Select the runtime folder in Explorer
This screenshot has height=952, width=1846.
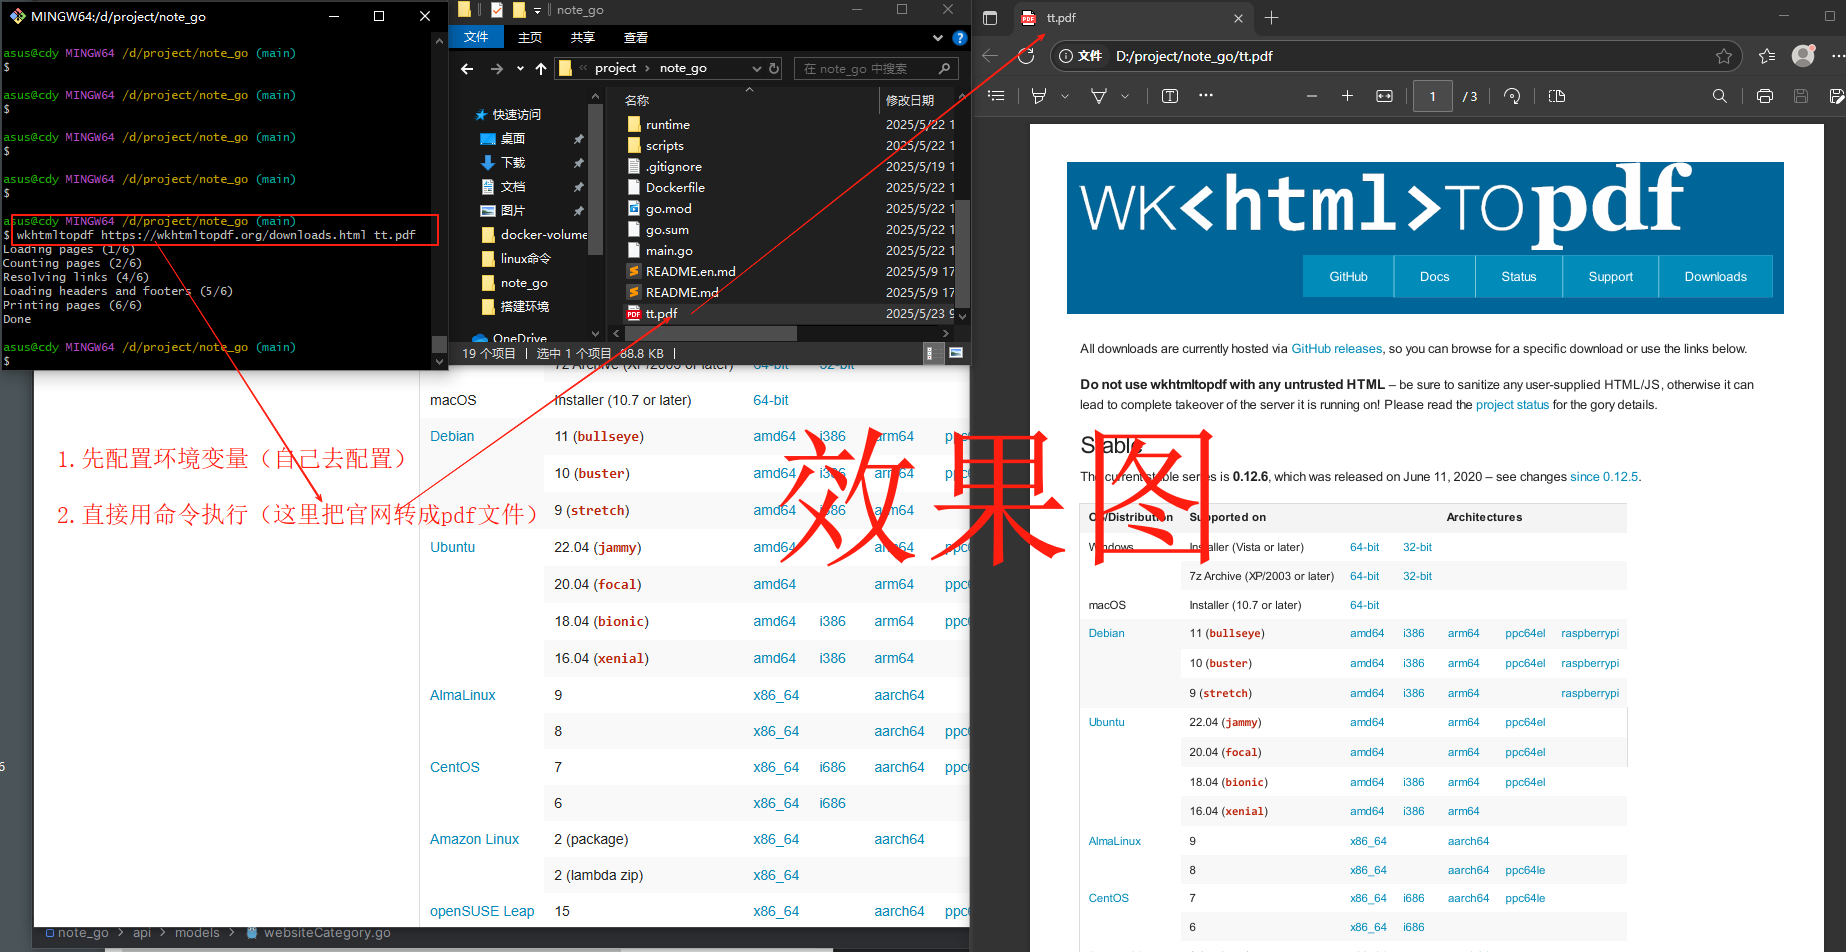667,125
